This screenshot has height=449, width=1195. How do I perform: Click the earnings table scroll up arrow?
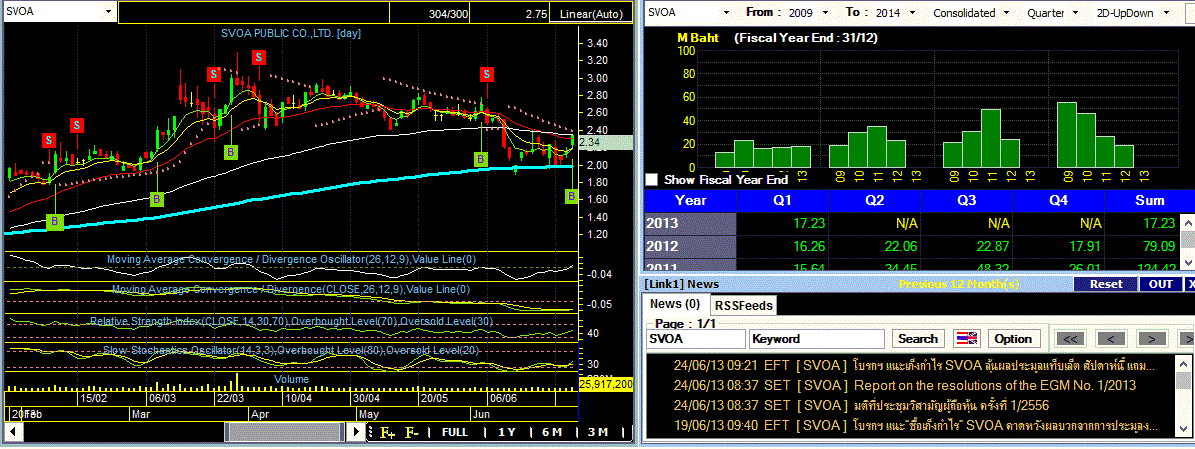pos(1187,223)
